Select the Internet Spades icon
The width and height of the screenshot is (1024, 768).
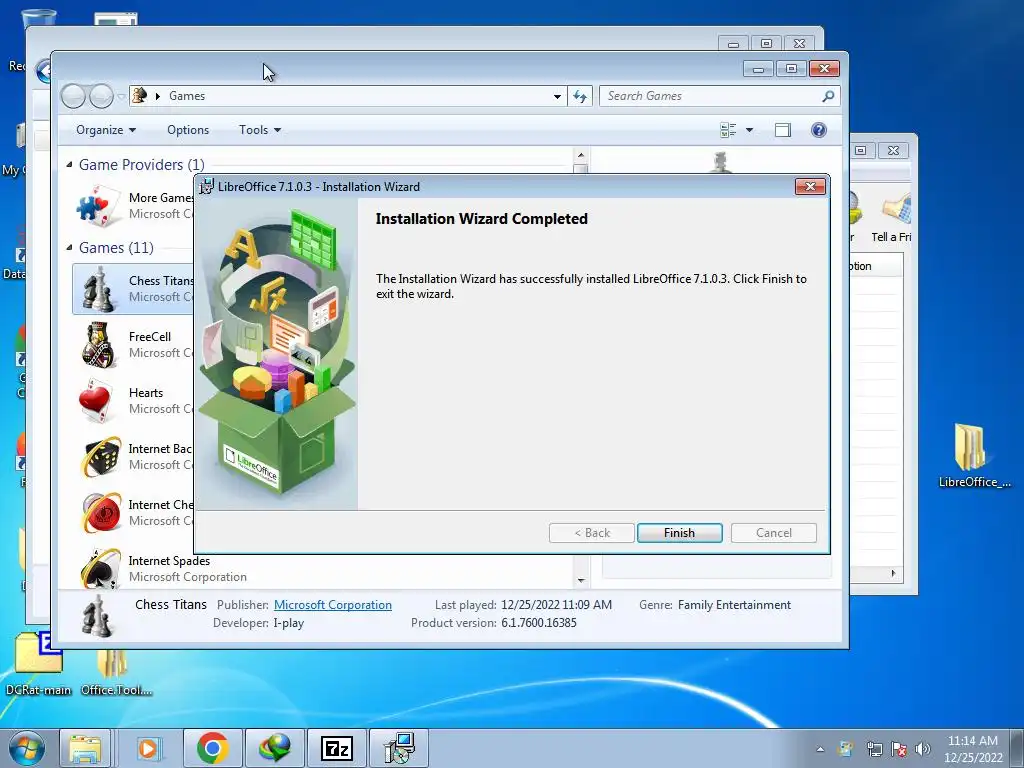point(101,568)
